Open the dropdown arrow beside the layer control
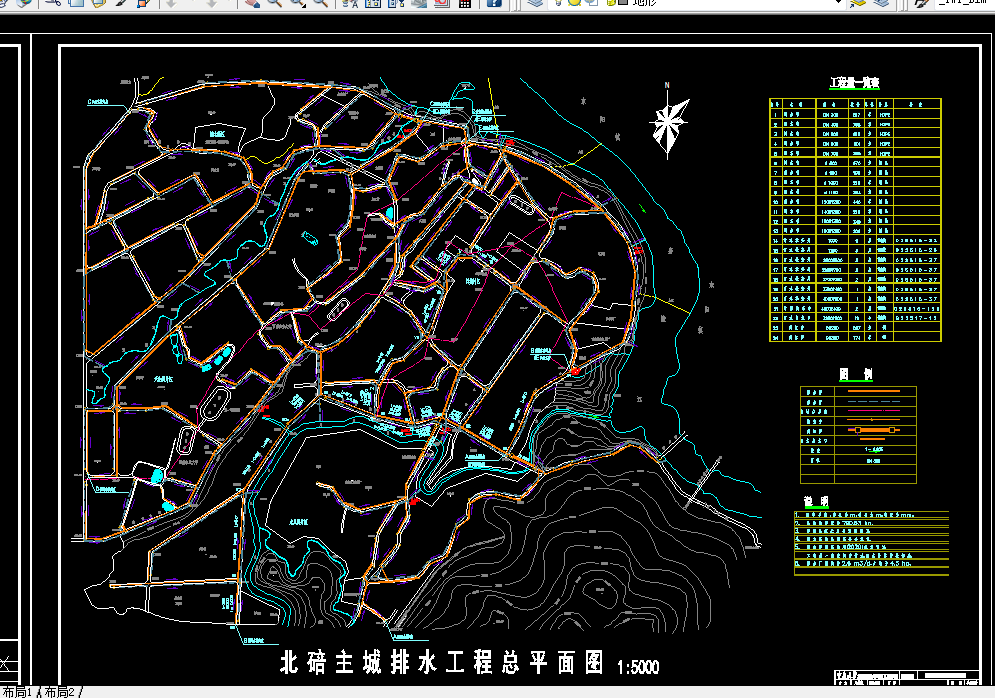 pos(838,4)
